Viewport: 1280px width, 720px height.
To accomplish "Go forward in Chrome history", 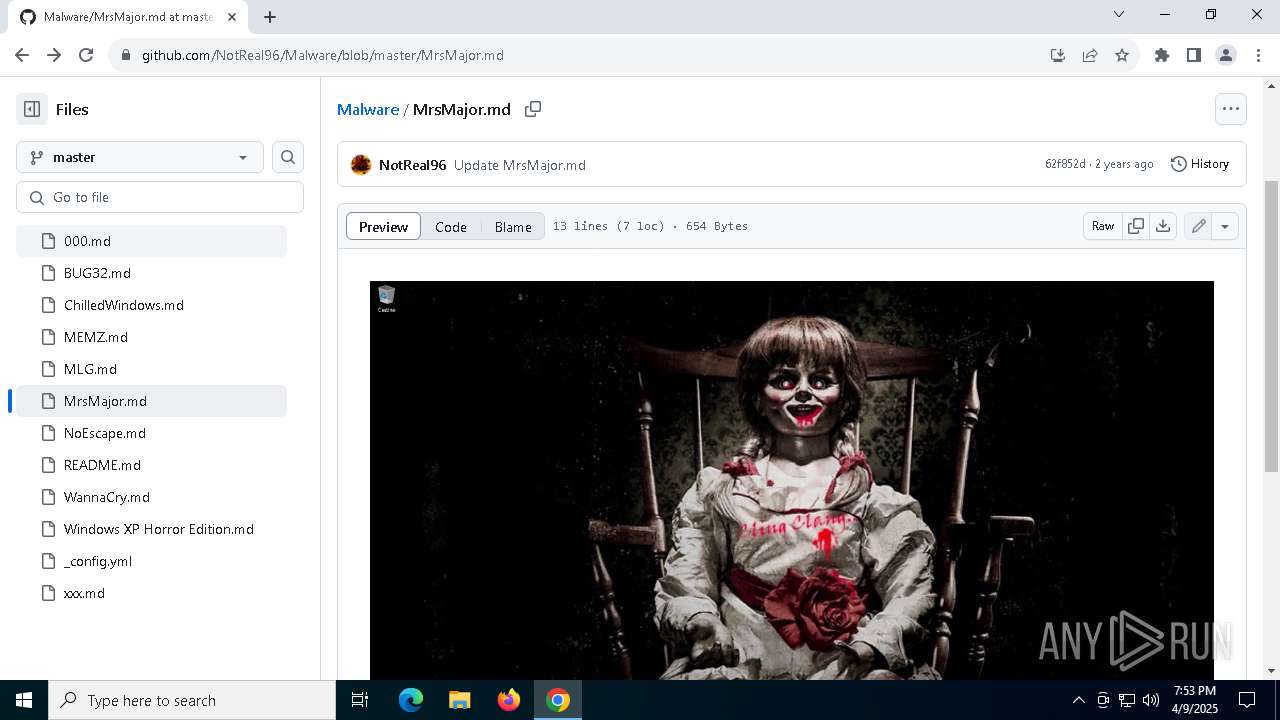I will 54,55.
